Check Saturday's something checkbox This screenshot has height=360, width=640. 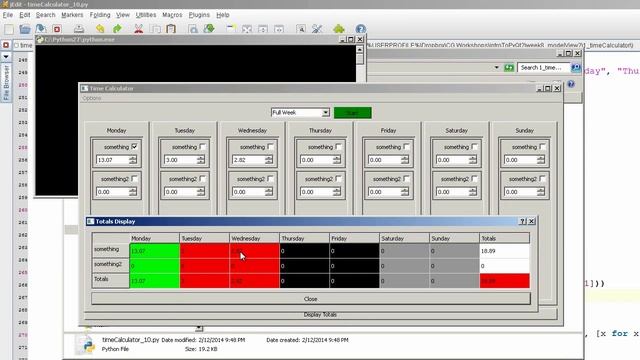[474, 147]
